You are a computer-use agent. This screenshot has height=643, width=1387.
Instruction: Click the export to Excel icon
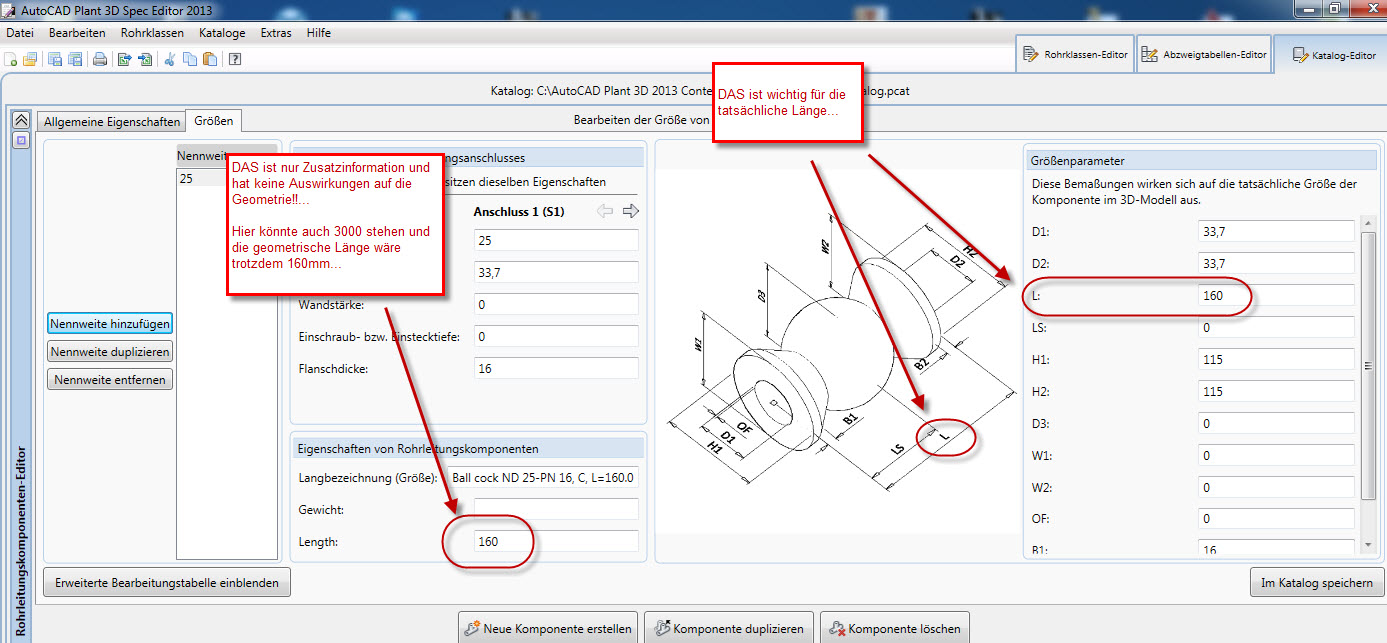[x=125, y=59]
